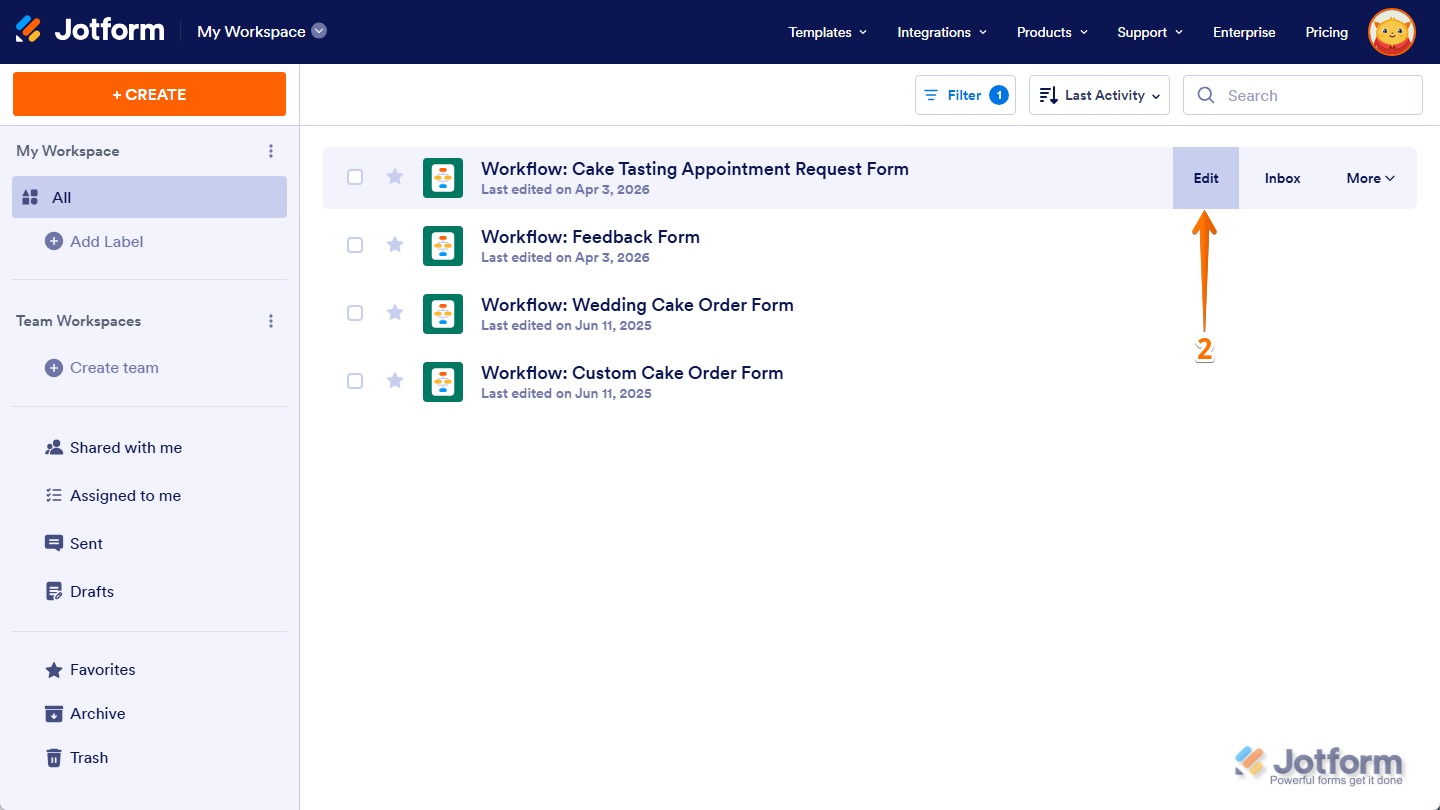Image resolution: width=1440 pixels, height=810 pixels.
Task: Click the Add Label plus icon
Action: click(x=53, y=241)
